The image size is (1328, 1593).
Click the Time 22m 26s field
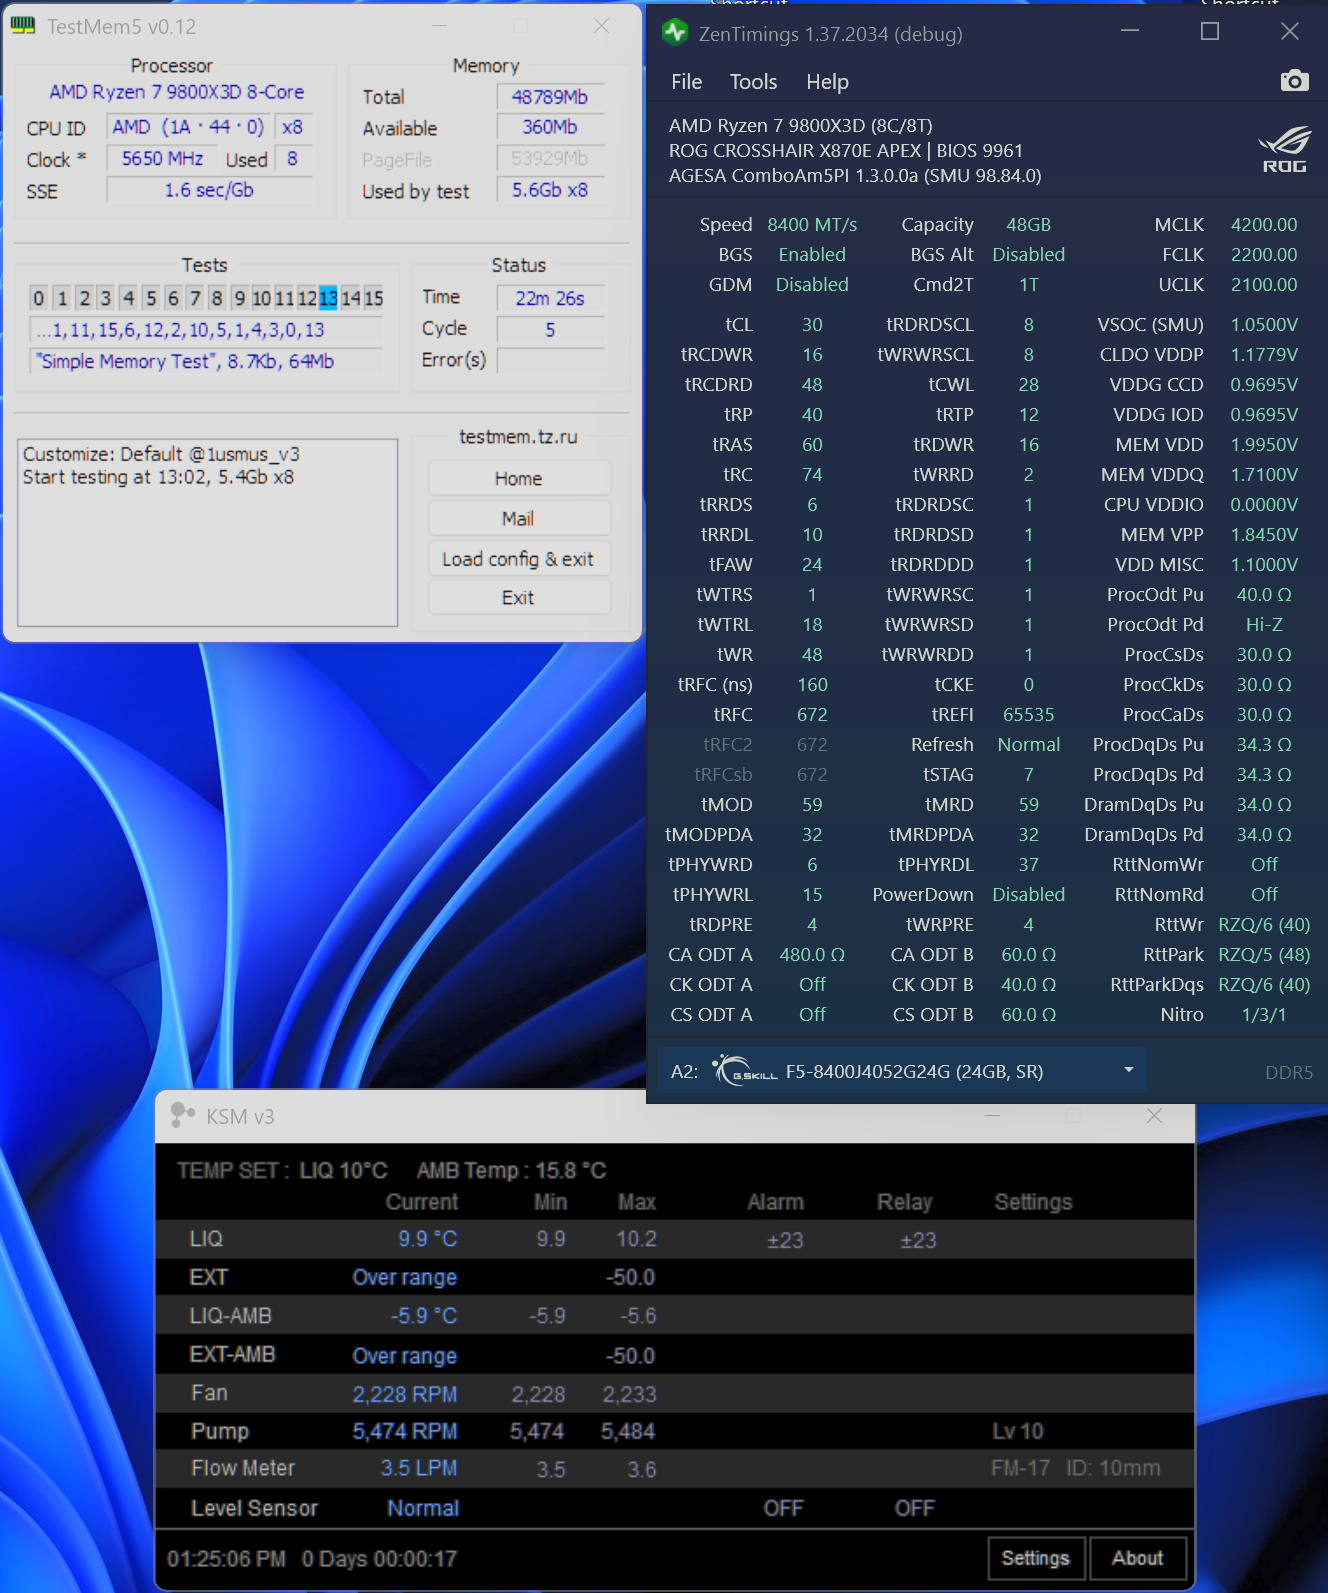tap(550, 298)
